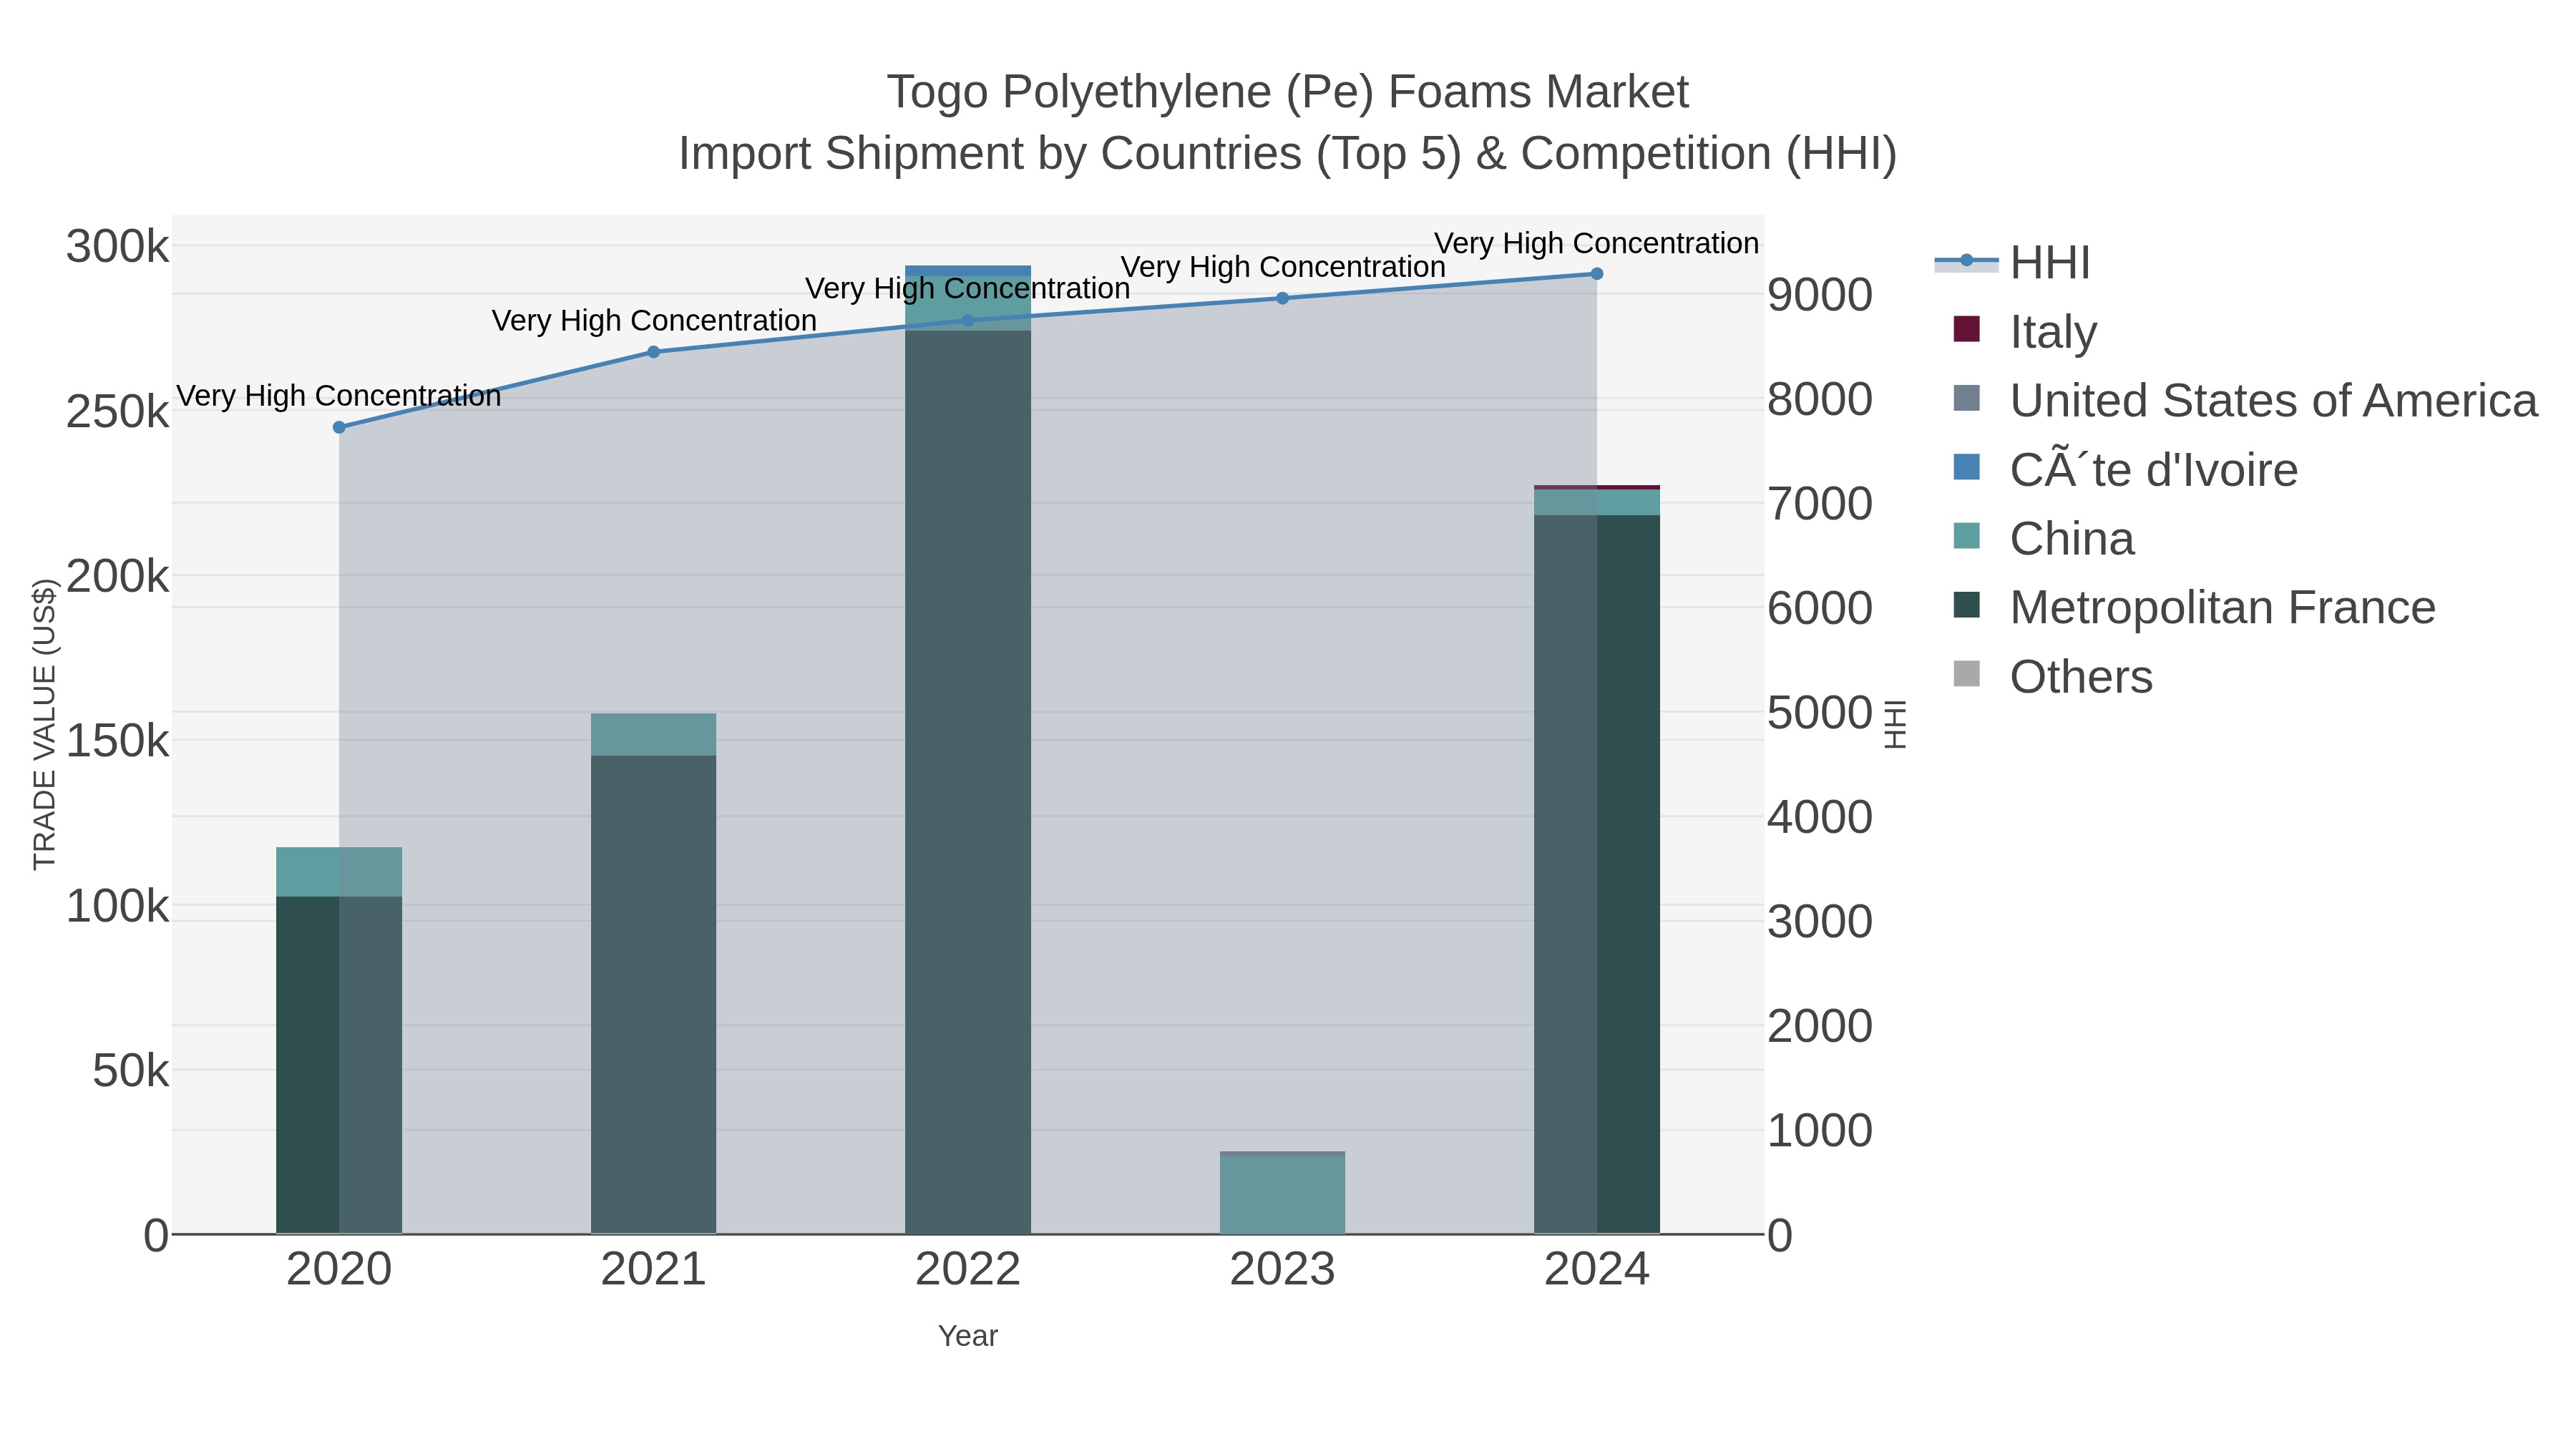The image size is (2576, 1449).
Task: Click the Italy maroon legend swatch
Action: click(1966, 329)
